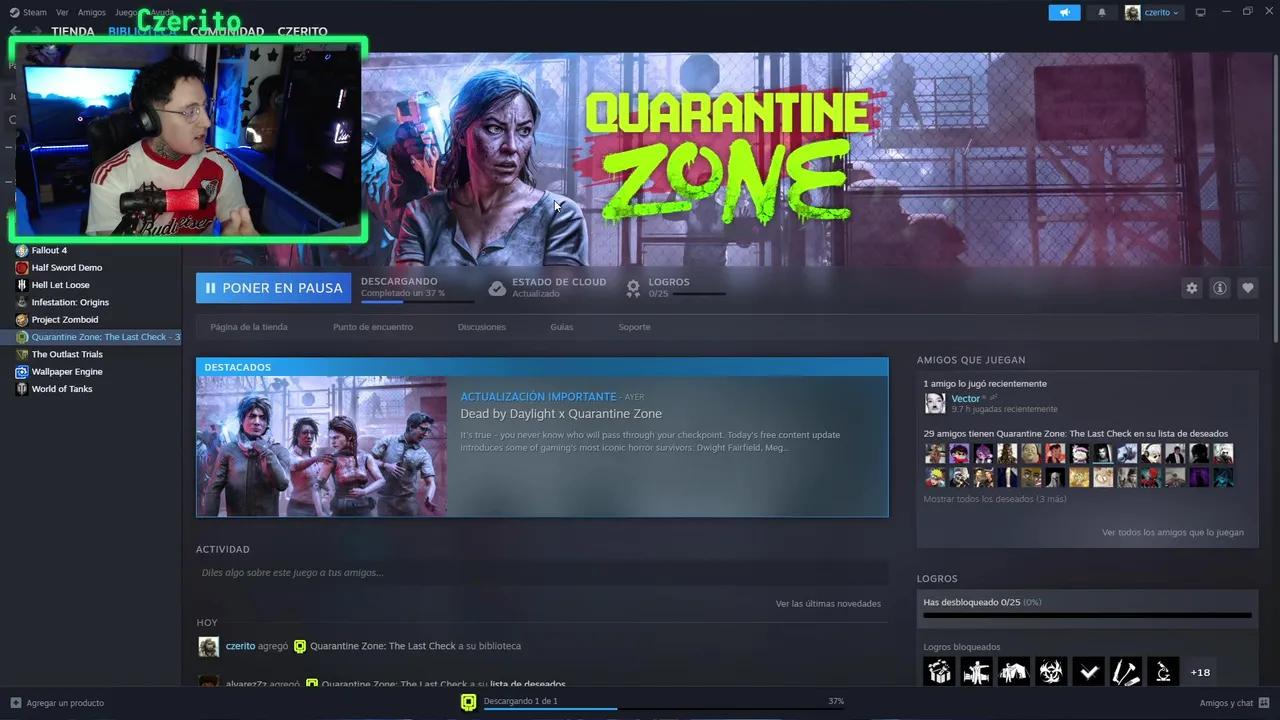The height and width of the screenshot is (720, 1280).
Task: Click czerito avatar in activity feed
Action: coord(208,646)
